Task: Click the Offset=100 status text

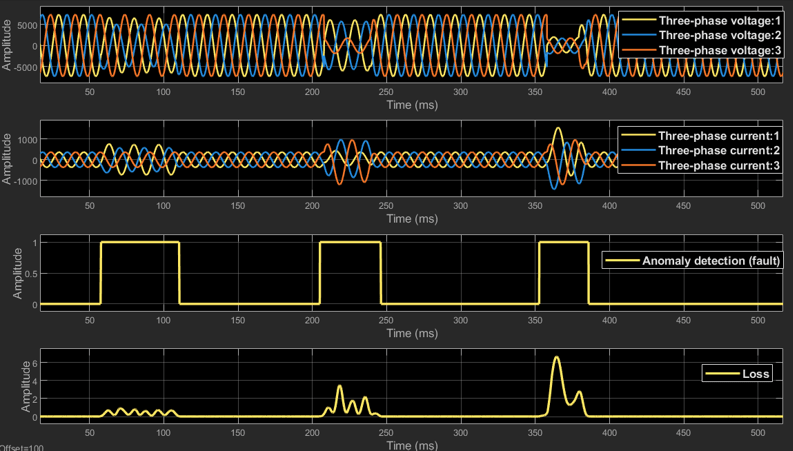Action: point(22,447)
